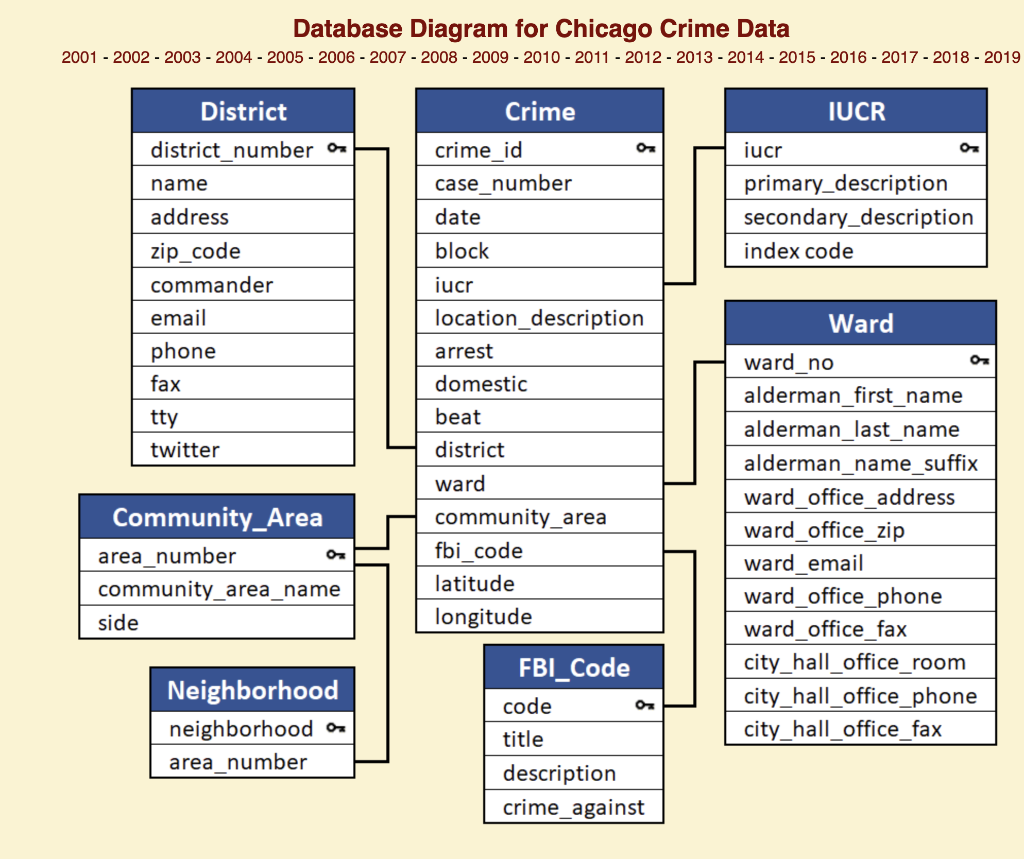This screenshot has height=859, width=1024.
Task: Go to the 2009 data link
Action: pos(490,57)
